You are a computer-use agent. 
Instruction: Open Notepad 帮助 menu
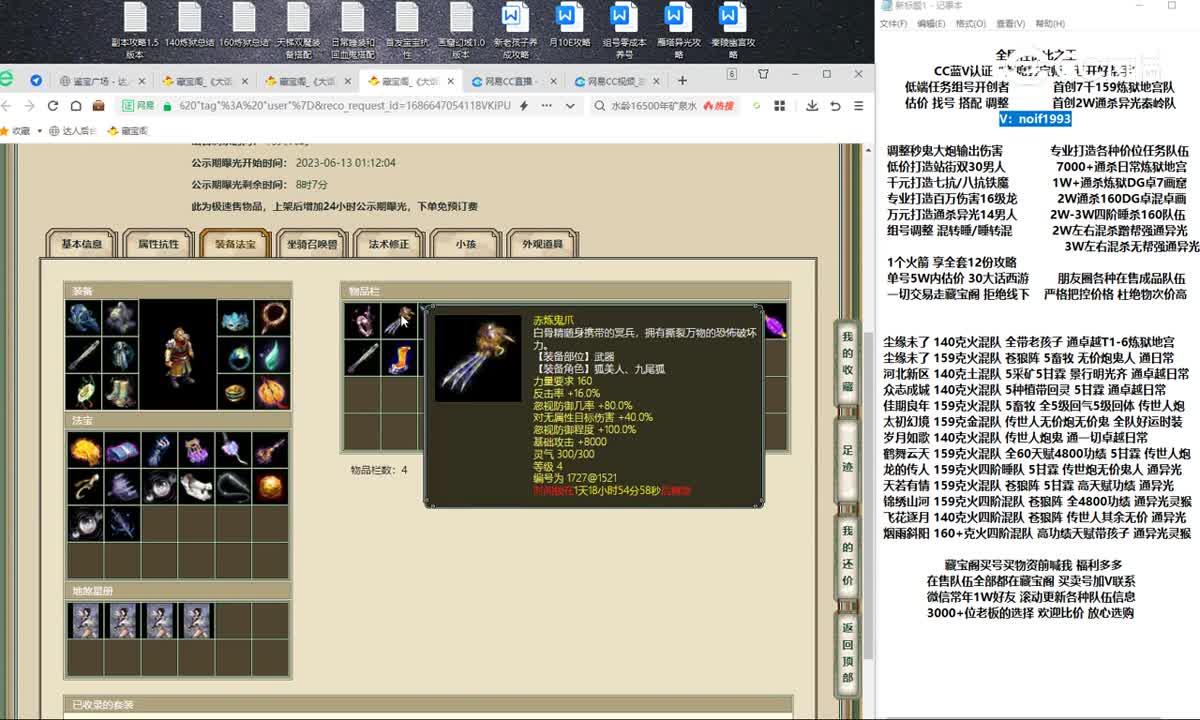(1050, 23)
